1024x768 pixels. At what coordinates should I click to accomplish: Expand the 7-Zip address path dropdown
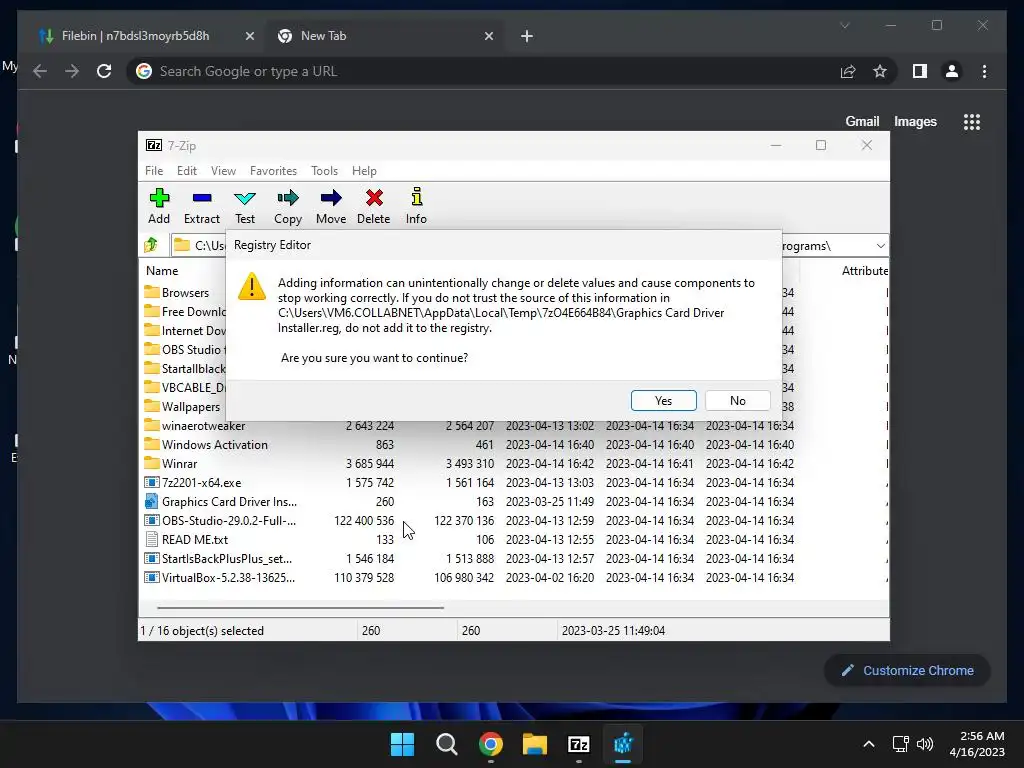coord(880,246)
